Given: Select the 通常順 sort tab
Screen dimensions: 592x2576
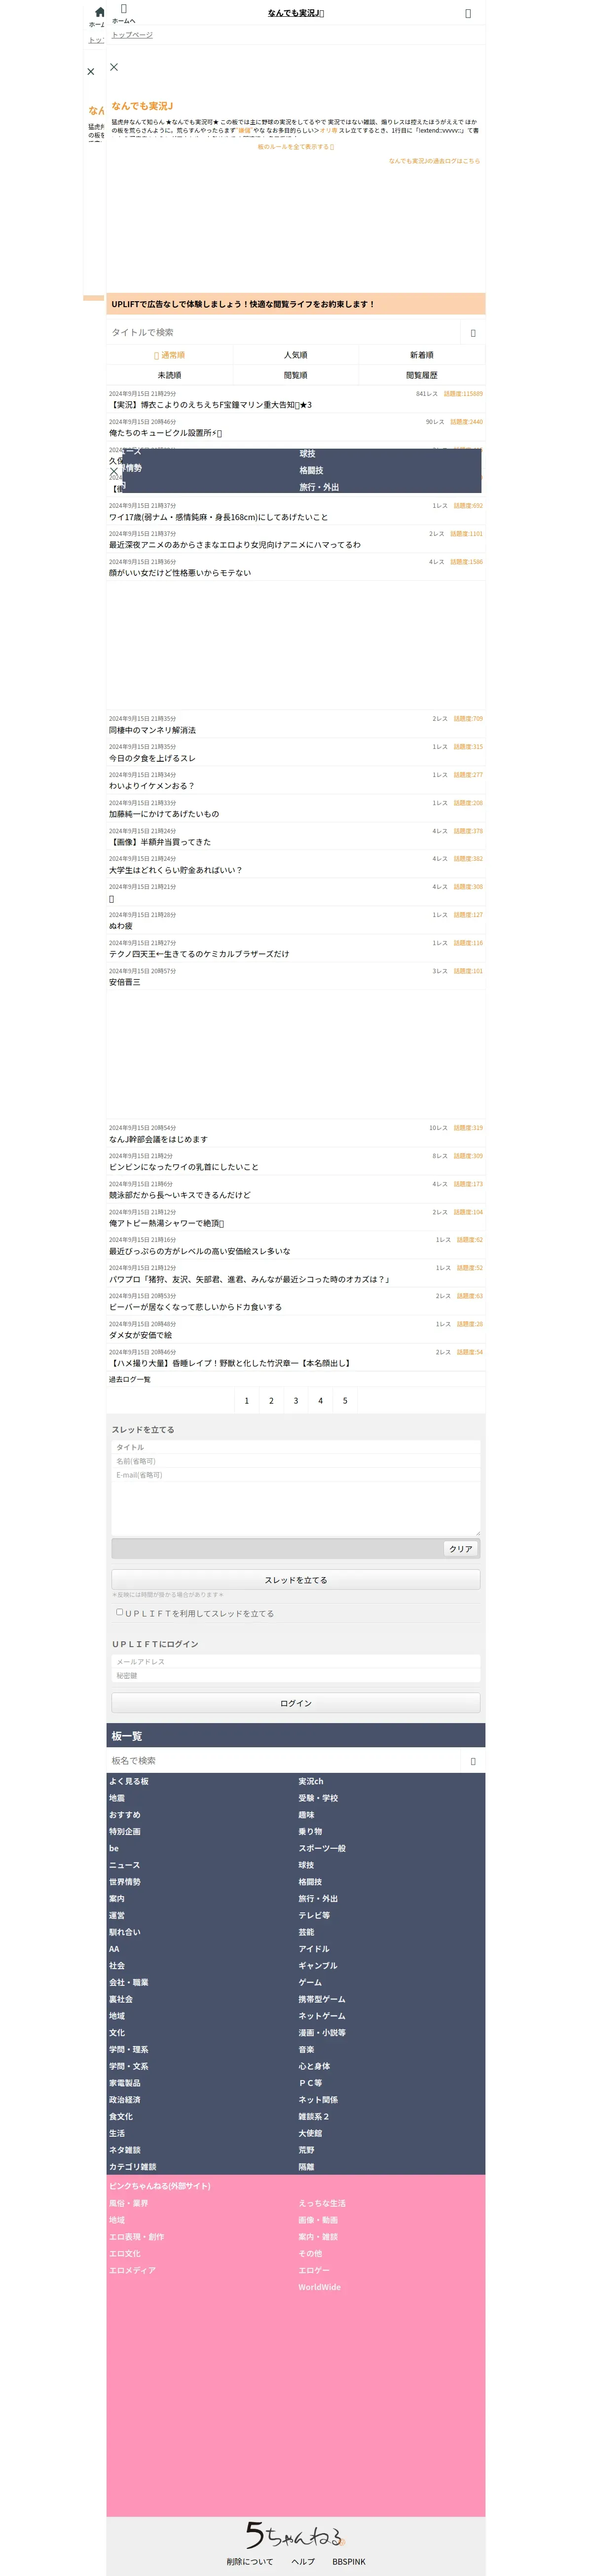Looking at the screenshot, I should pyautogui.click(x=170, y=355).
